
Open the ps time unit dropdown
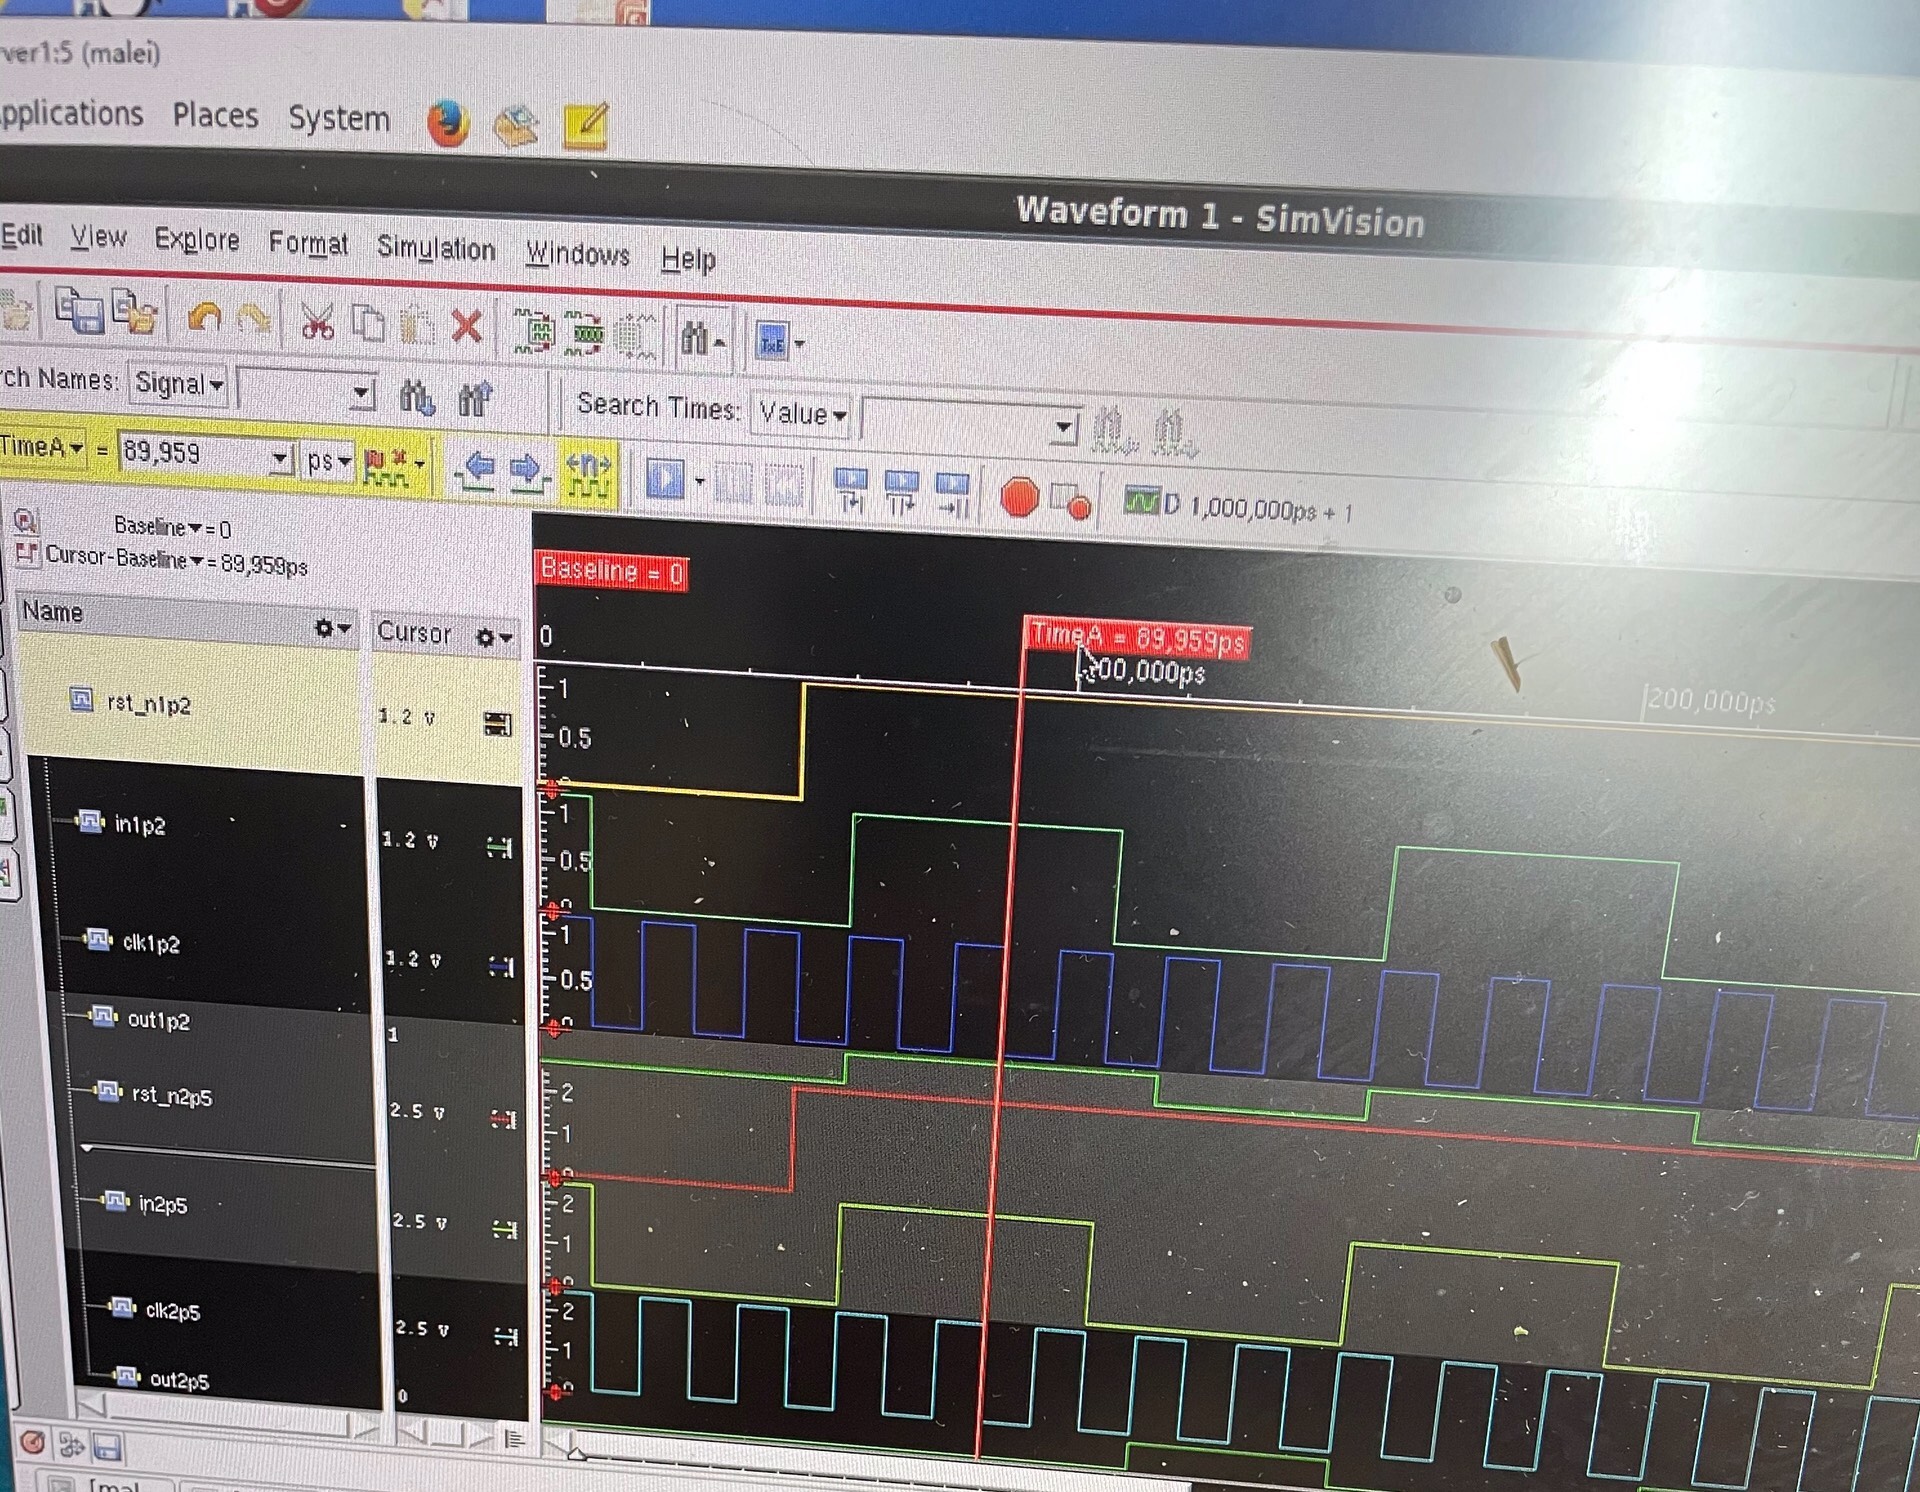(x=329, y=461)
